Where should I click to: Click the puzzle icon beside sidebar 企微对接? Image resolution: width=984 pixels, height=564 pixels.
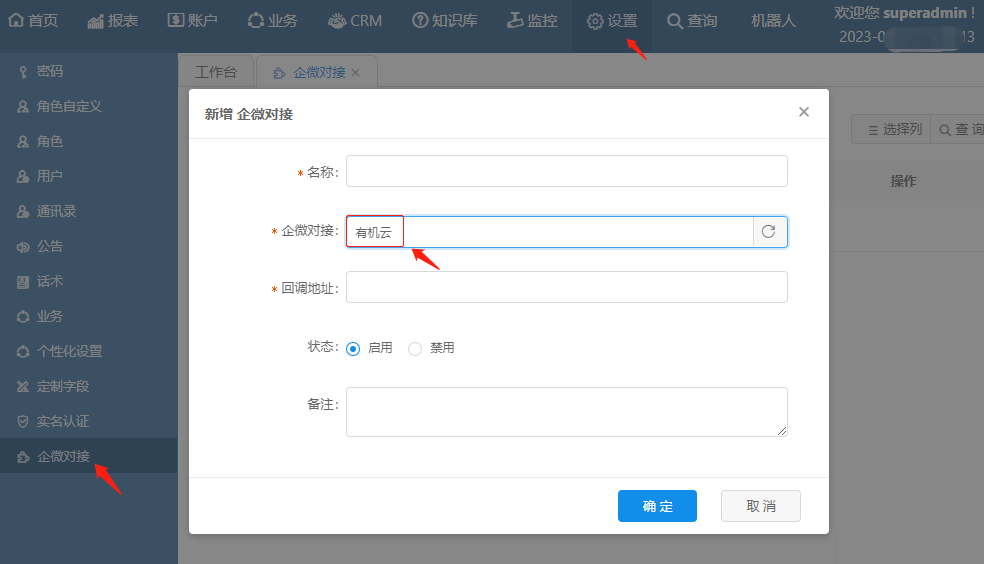click(23, 457)
